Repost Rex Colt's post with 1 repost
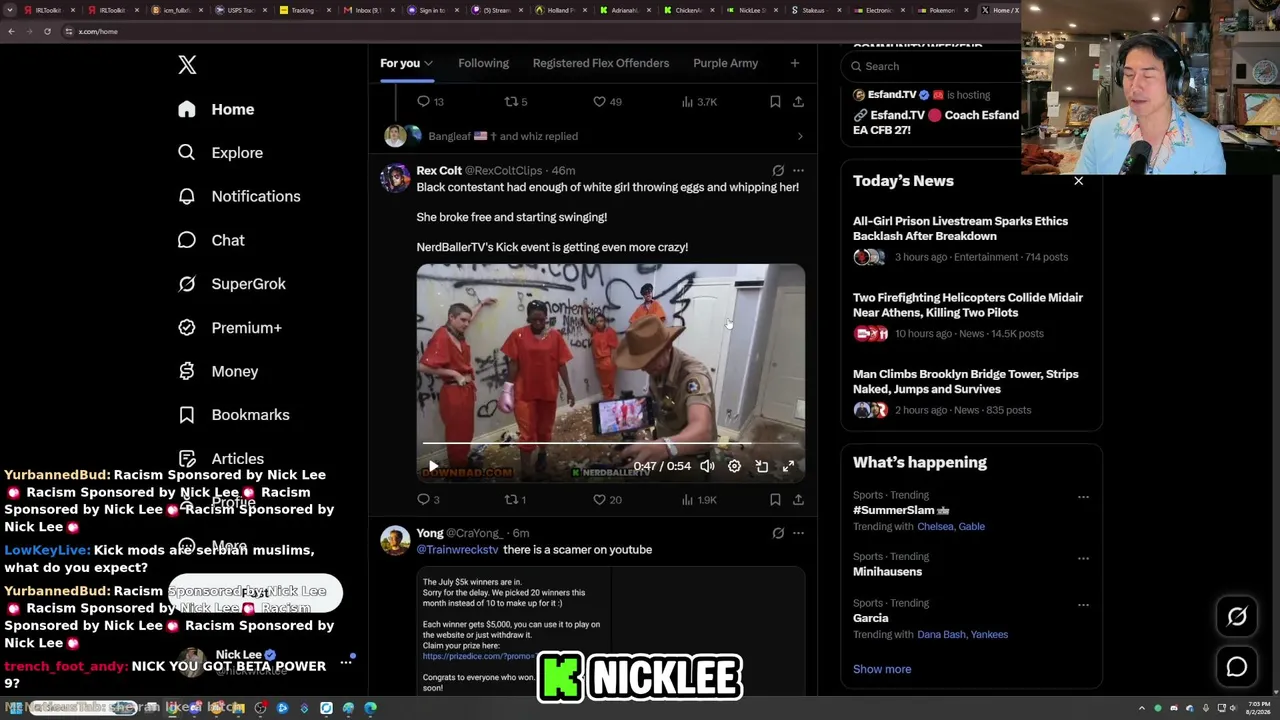 pyautogui.click(x=515, y=499)
